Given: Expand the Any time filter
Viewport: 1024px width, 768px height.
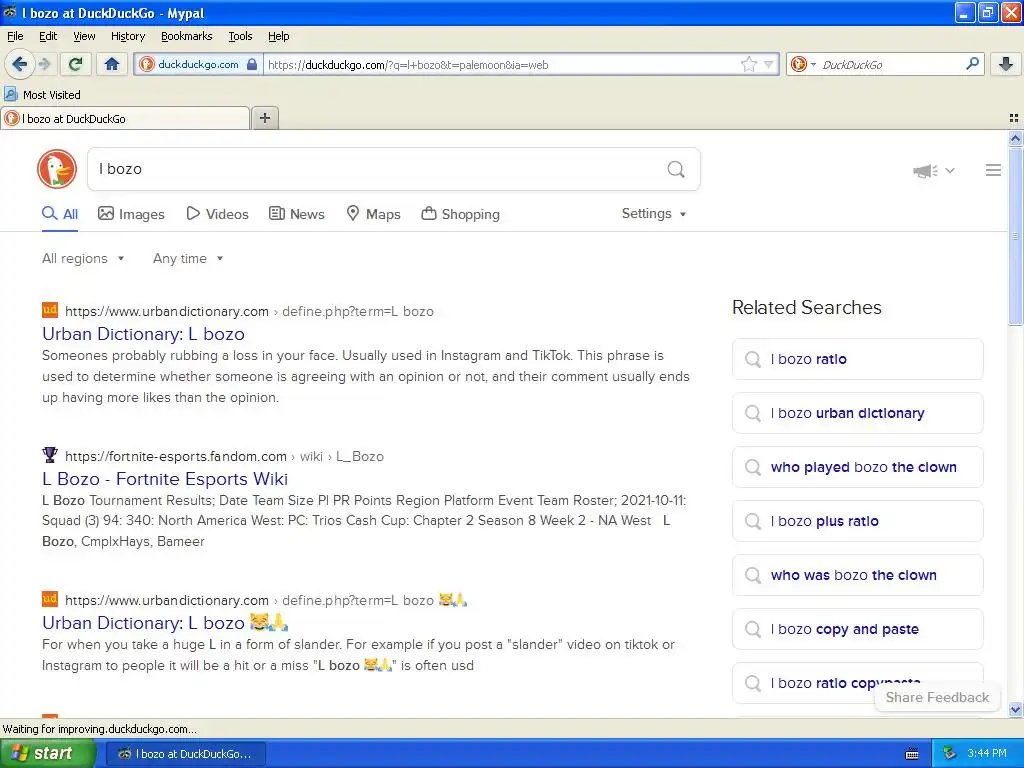Looking at the screenshot, I should tap(188, 259).
